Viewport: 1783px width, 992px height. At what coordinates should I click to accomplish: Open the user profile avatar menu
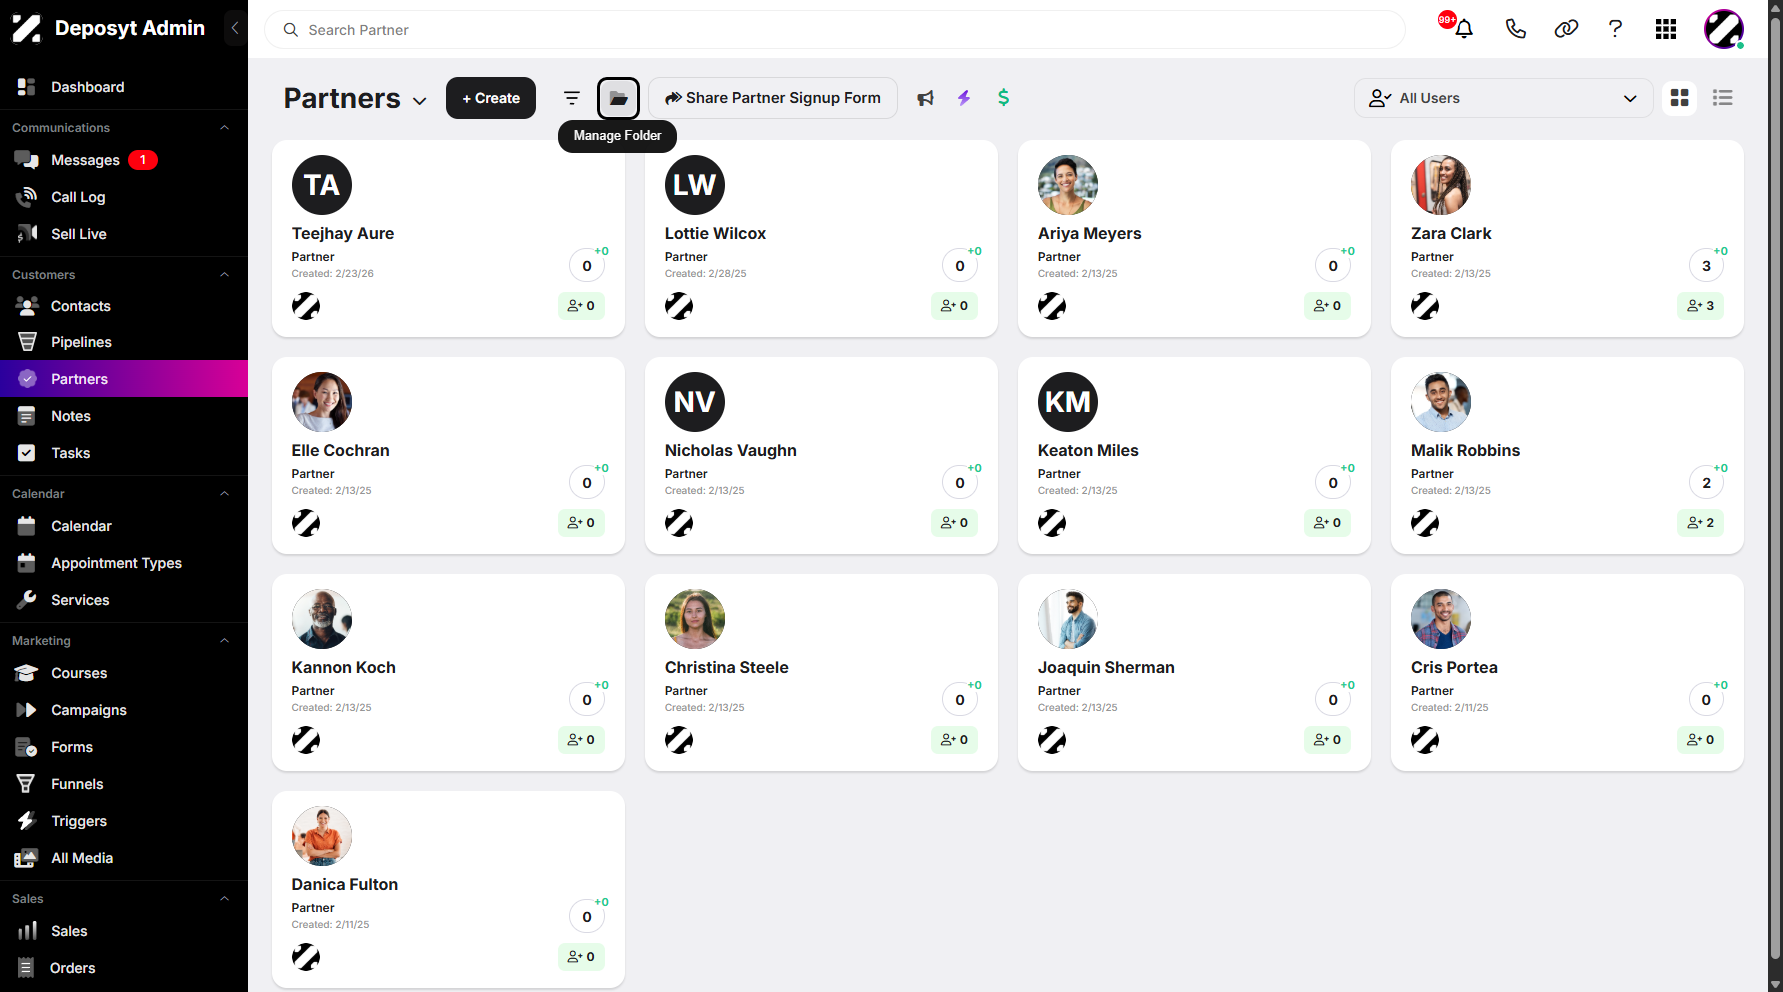[1724, 29]
